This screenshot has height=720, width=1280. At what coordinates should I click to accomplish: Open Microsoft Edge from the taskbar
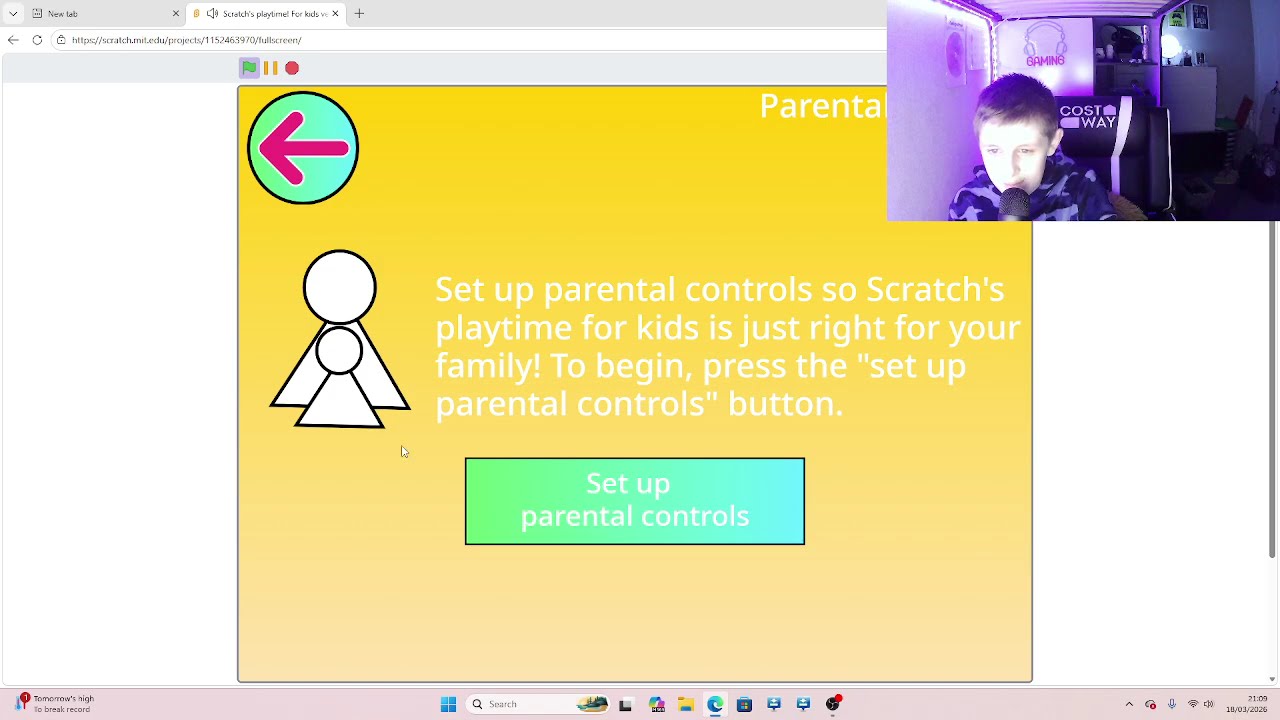point(715,704)
